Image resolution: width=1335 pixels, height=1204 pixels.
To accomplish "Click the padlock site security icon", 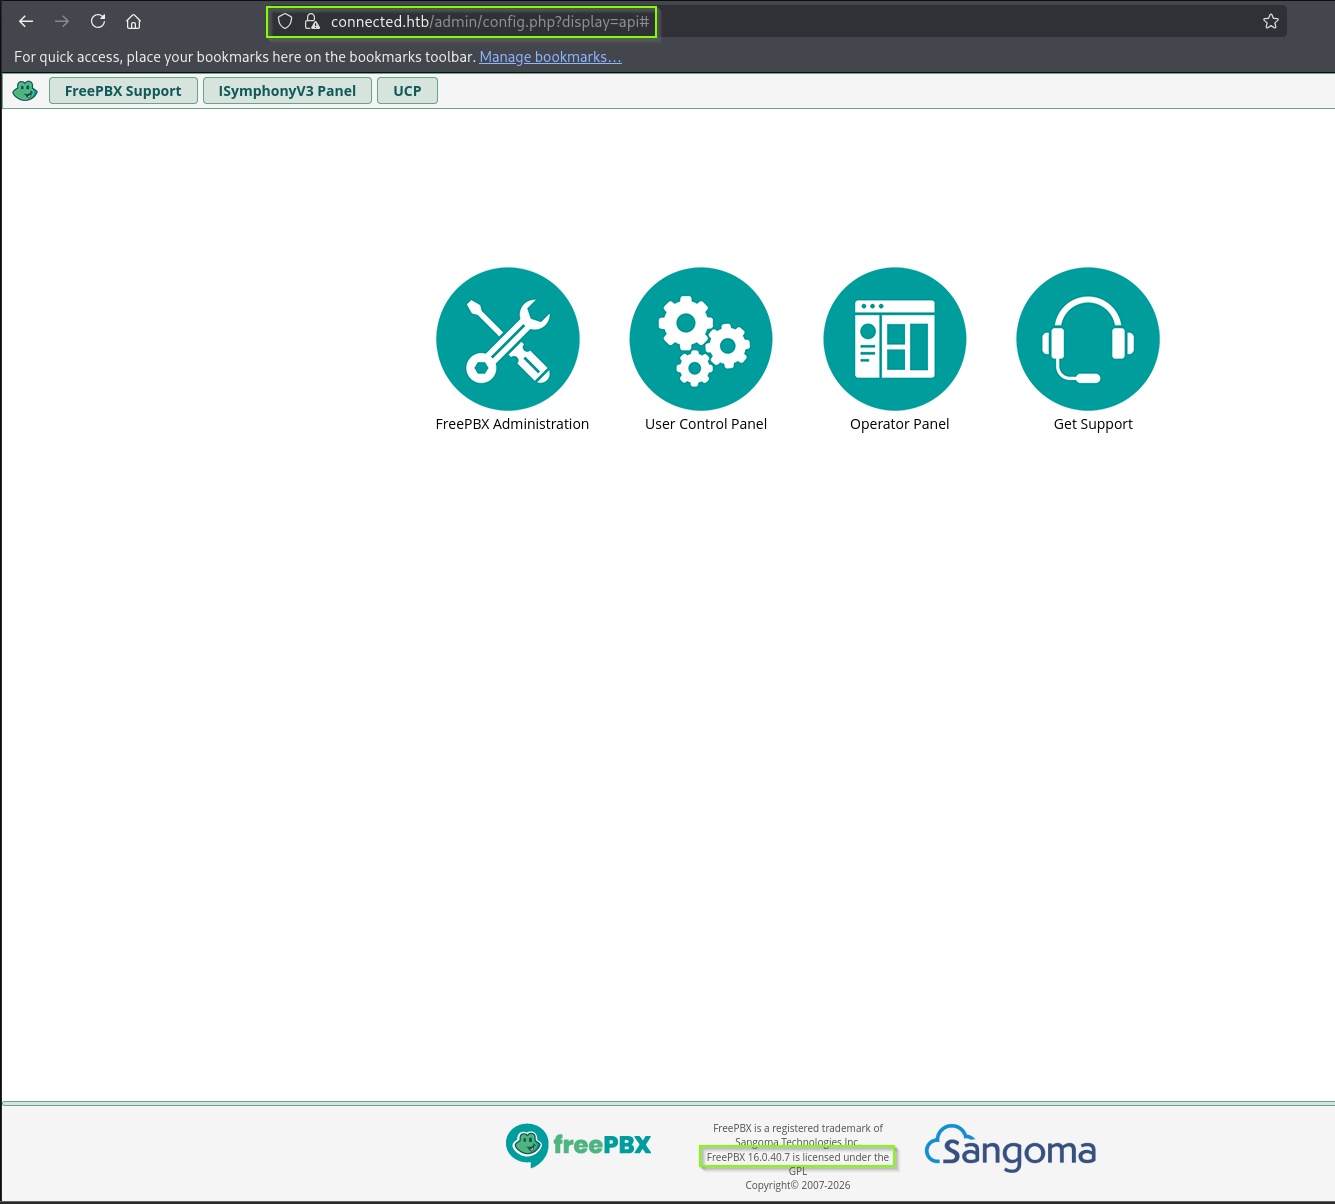I will pyautogui.click(x=311, y=21).
